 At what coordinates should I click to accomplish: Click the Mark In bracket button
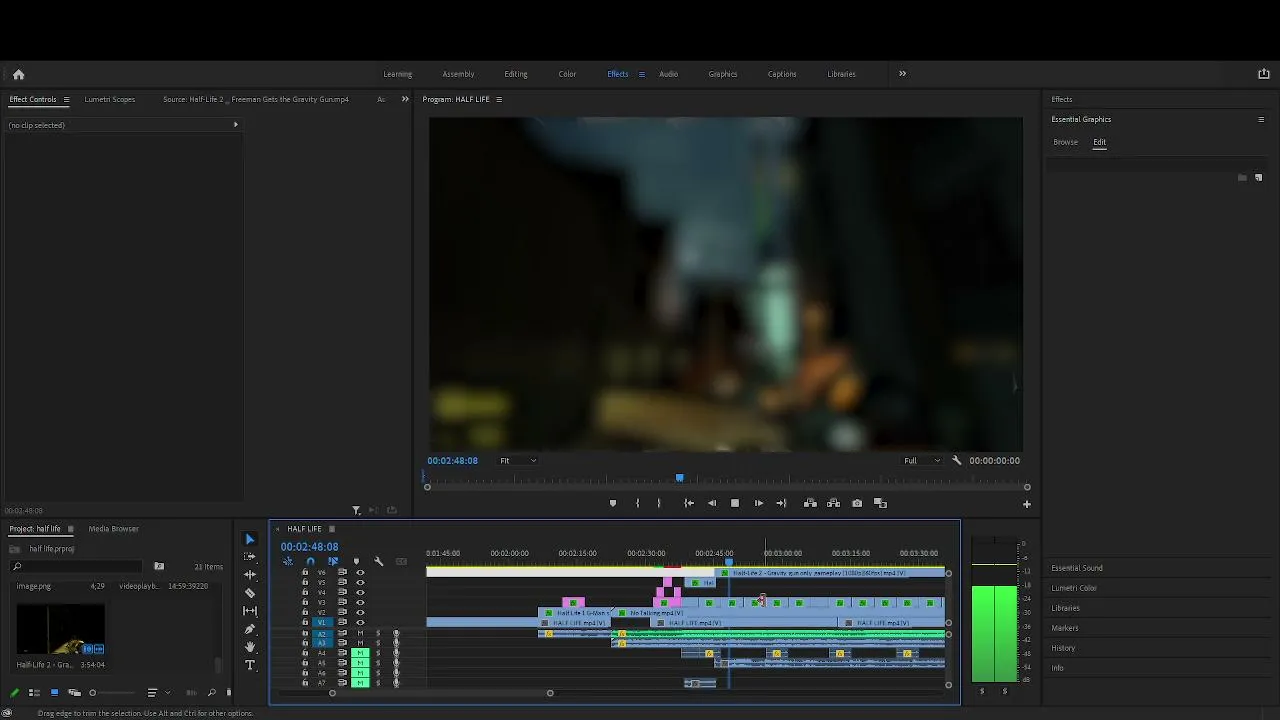(637, 503)
